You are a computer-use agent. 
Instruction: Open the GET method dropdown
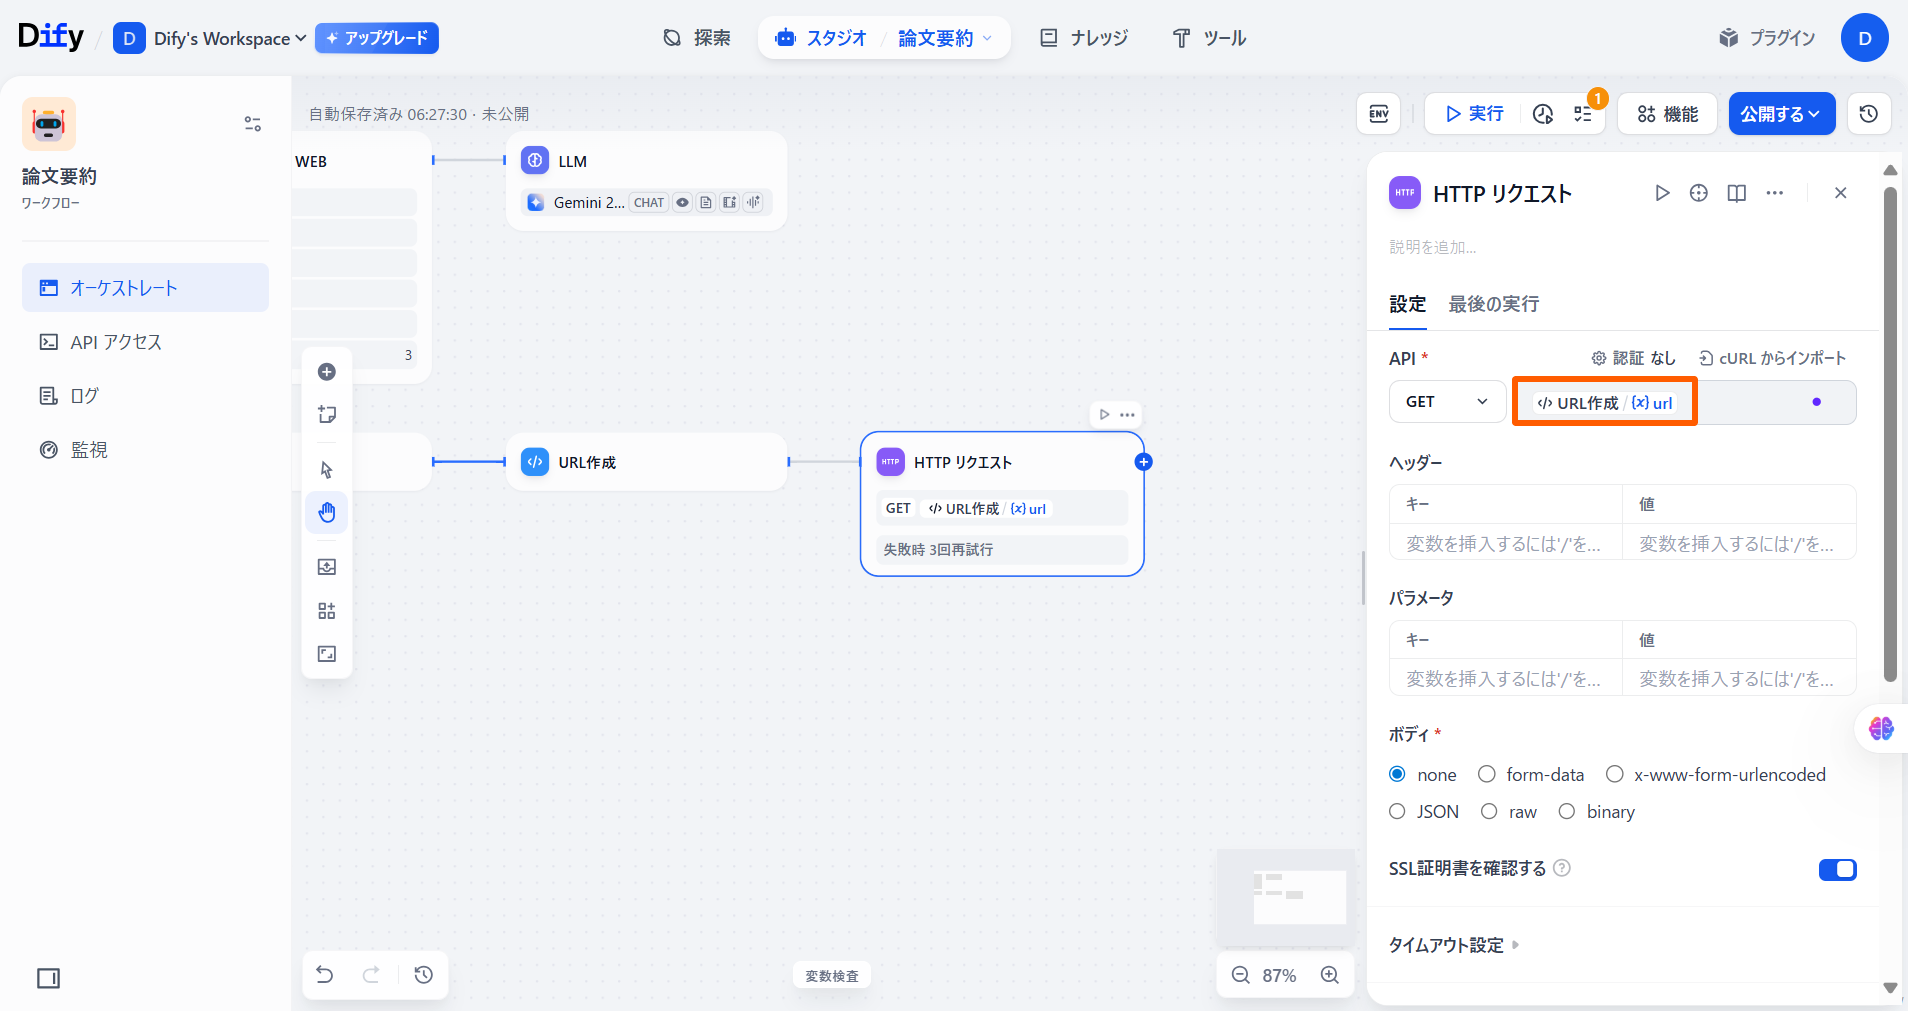1447,402
